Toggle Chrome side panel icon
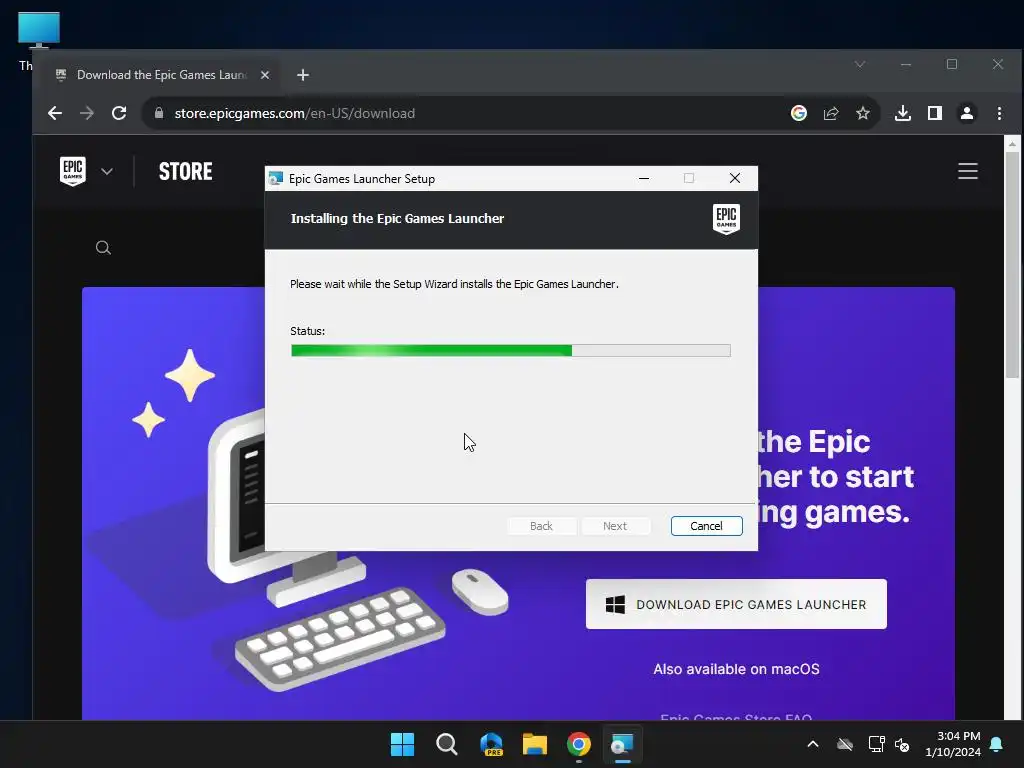The width and height of the screenshot is (1024, 768). tap(935, 113)
